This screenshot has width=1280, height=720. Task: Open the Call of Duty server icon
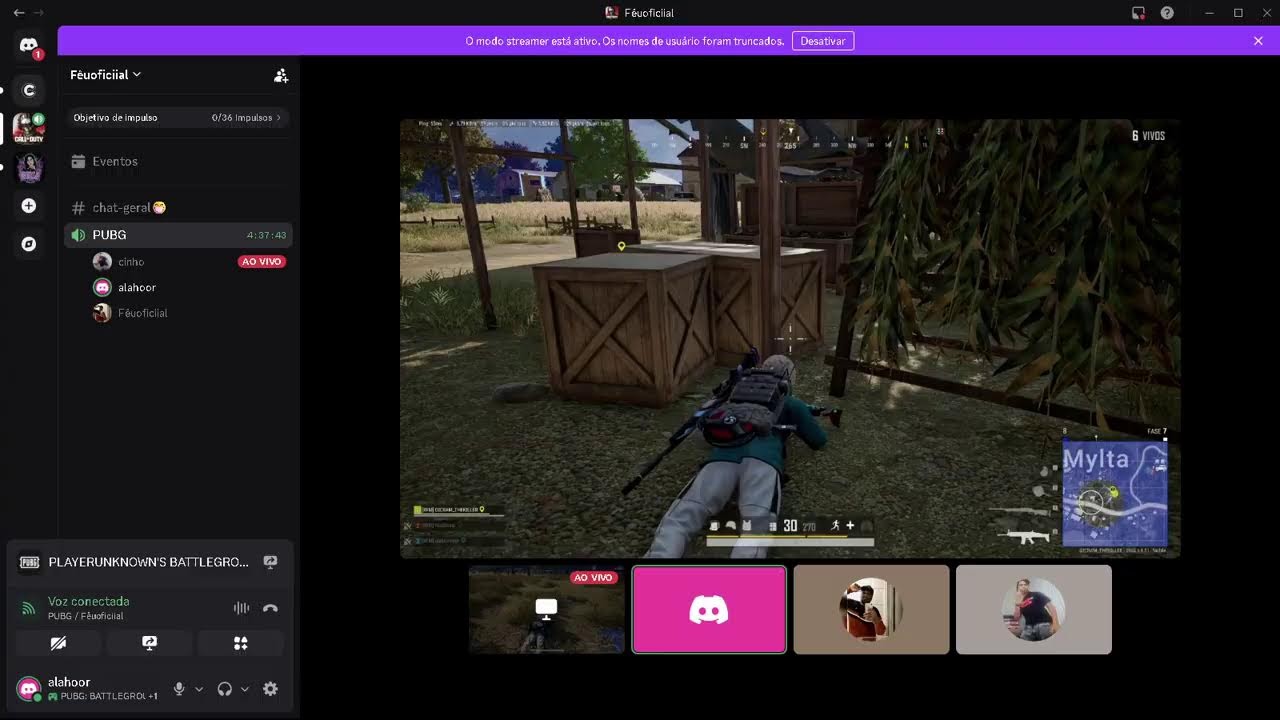(x=29, y=128)
